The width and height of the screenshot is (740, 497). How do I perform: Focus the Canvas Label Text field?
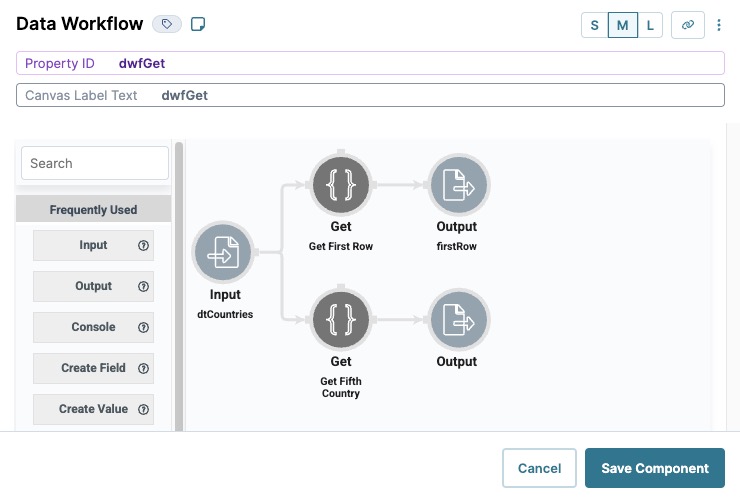[x=370, y=95]
